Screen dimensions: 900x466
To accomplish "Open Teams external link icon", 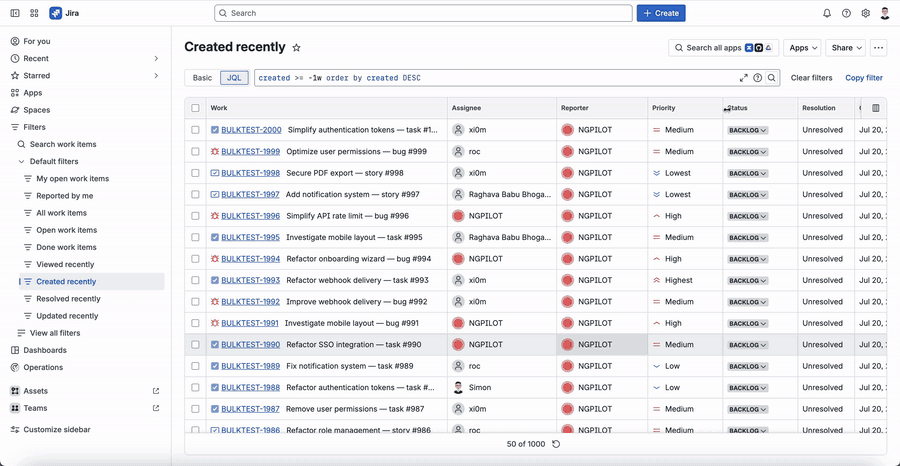I will pyautogui.click(x=156, y=408).
